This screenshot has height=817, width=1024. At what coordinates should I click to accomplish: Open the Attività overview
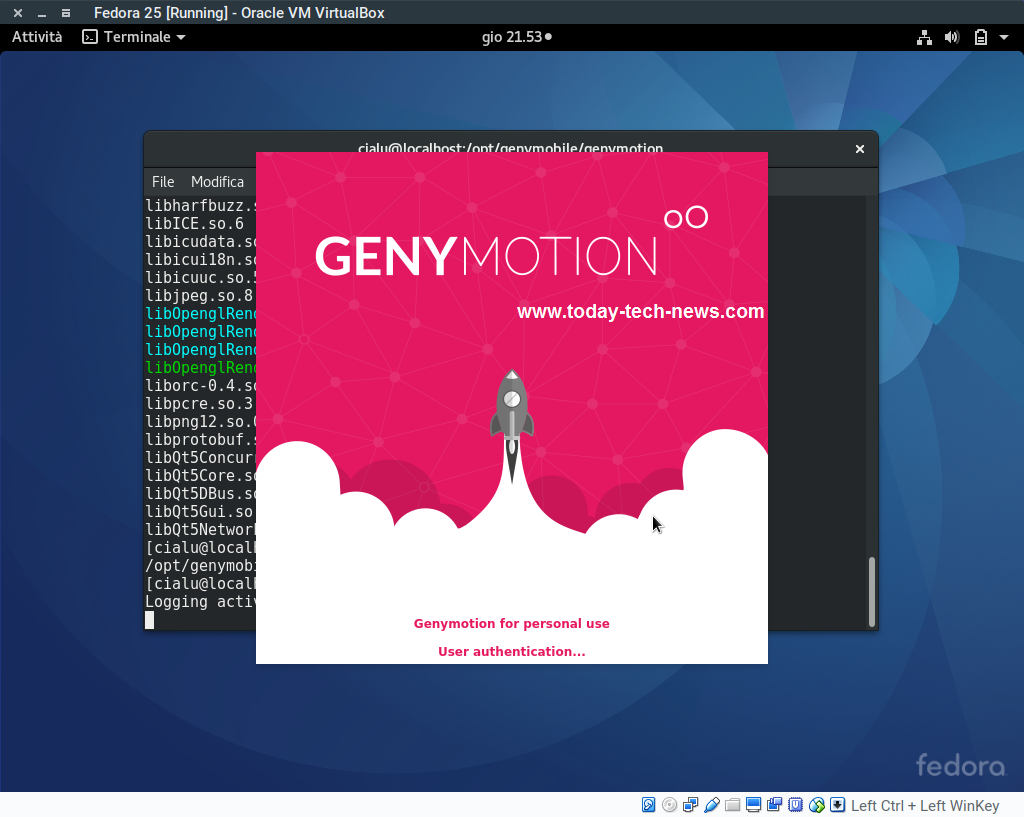point(37,37)
